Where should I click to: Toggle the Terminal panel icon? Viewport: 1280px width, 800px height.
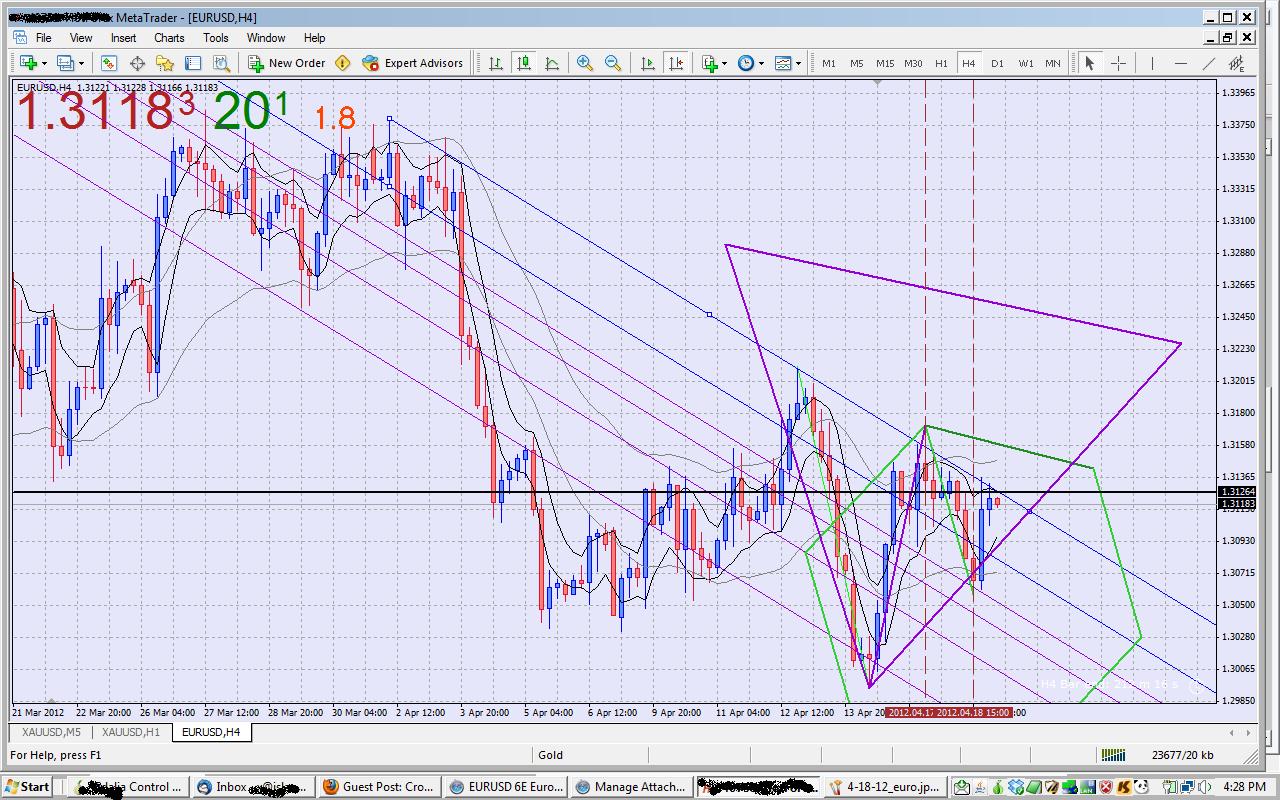click(x=193, y=63)
